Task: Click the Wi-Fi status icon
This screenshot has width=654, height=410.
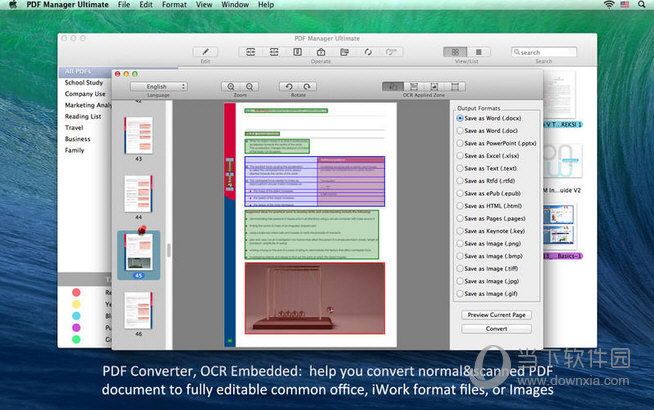Action: tap(609, 5)
